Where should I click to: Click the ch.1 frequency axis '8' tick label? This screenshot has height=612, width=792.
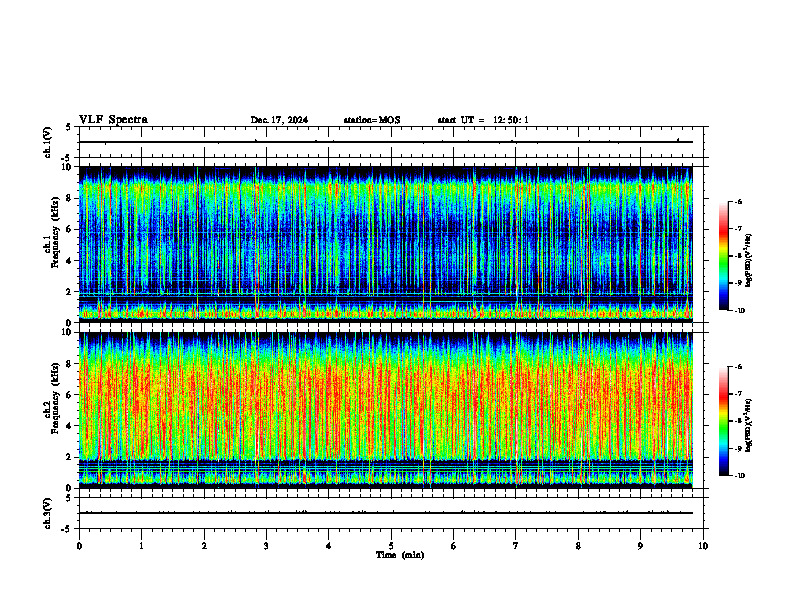(69, 198)
